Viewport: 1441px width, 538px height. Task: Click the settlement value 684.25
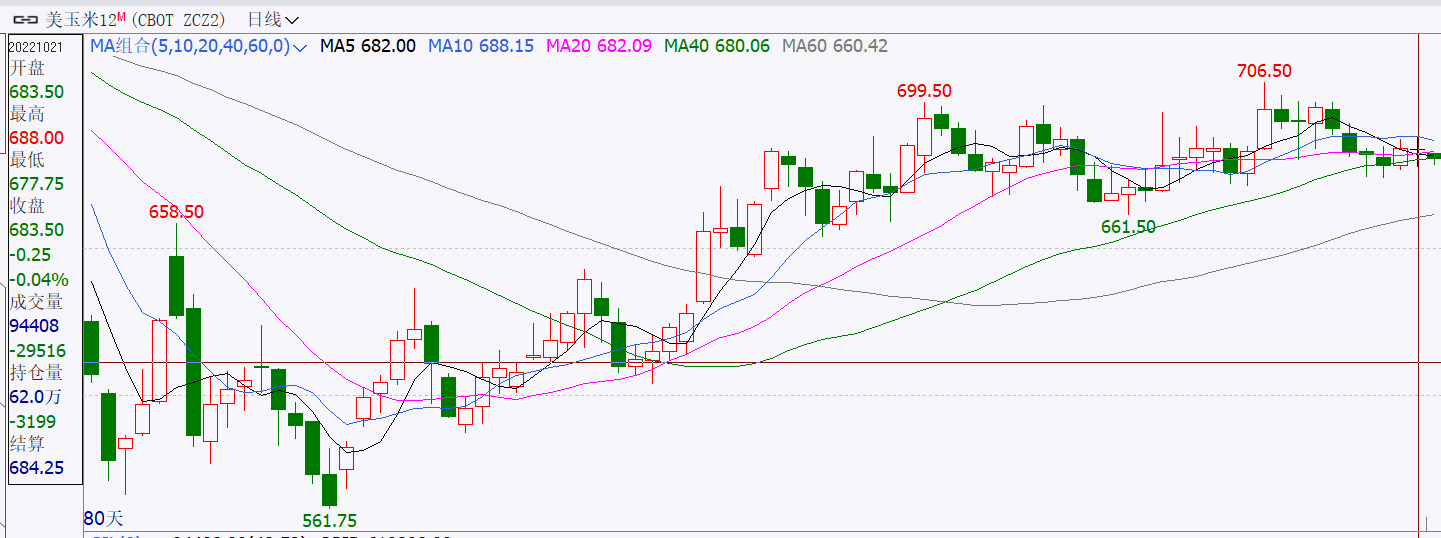point(37,467)
